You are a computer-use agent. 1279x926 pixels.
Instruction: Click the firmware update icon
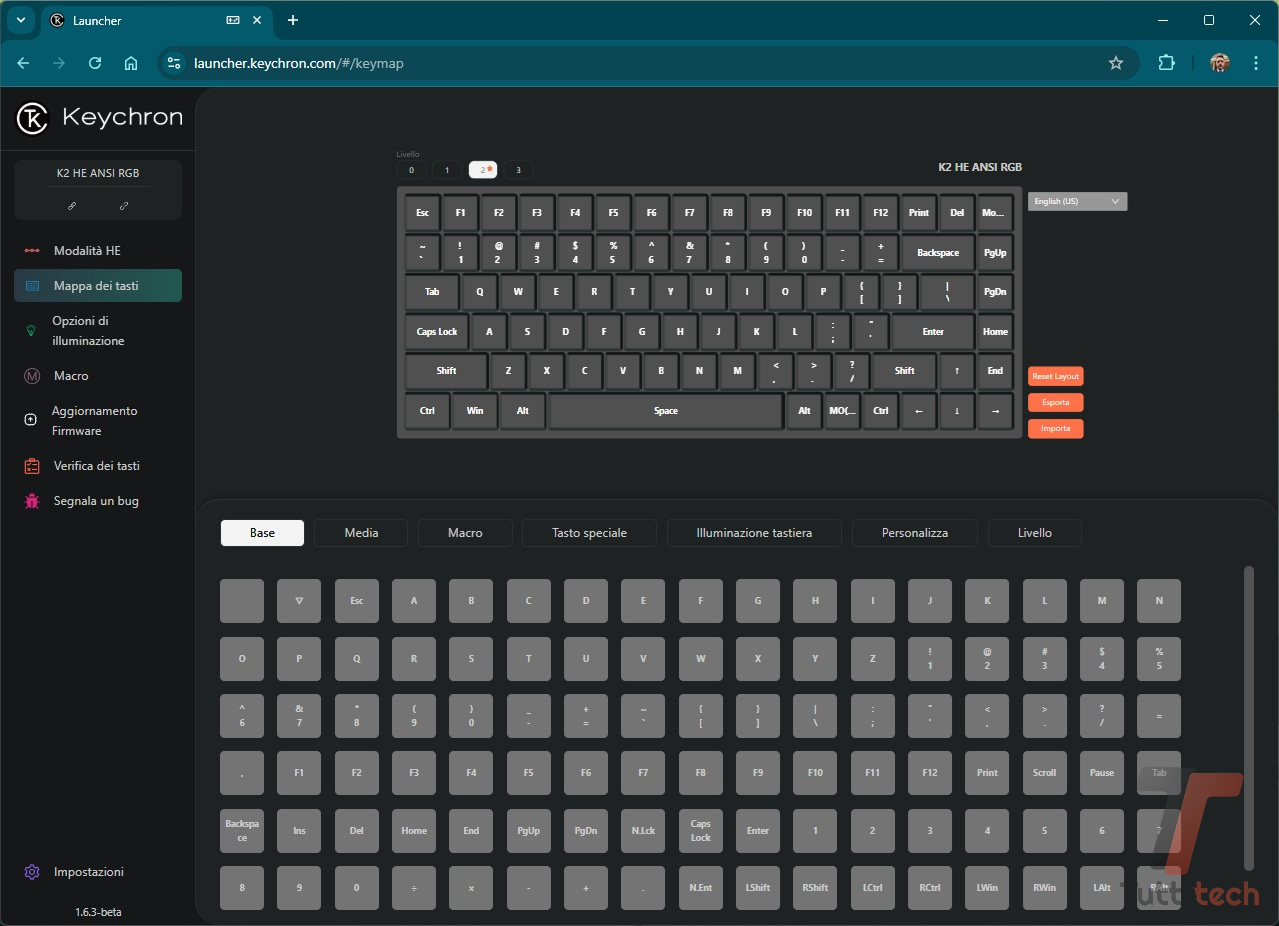pyautogui.click(x=31, y=421)
